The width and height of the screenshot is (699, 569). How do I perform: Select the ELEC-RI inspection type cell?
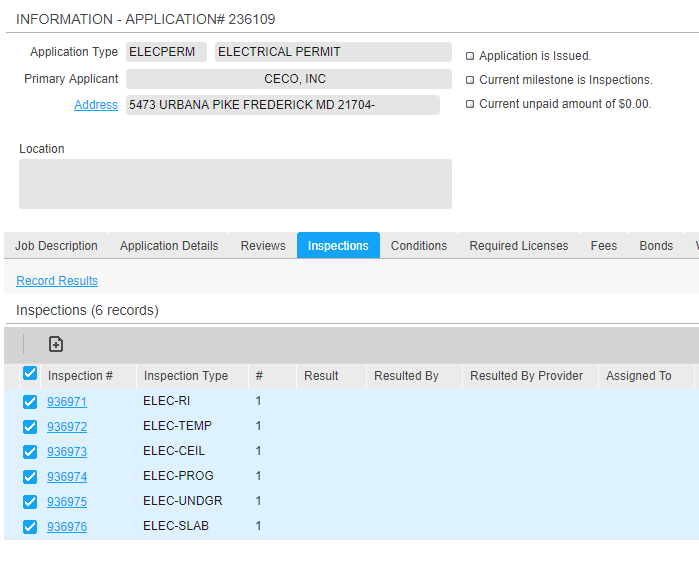pyautogui.click(x=167, y=401)
